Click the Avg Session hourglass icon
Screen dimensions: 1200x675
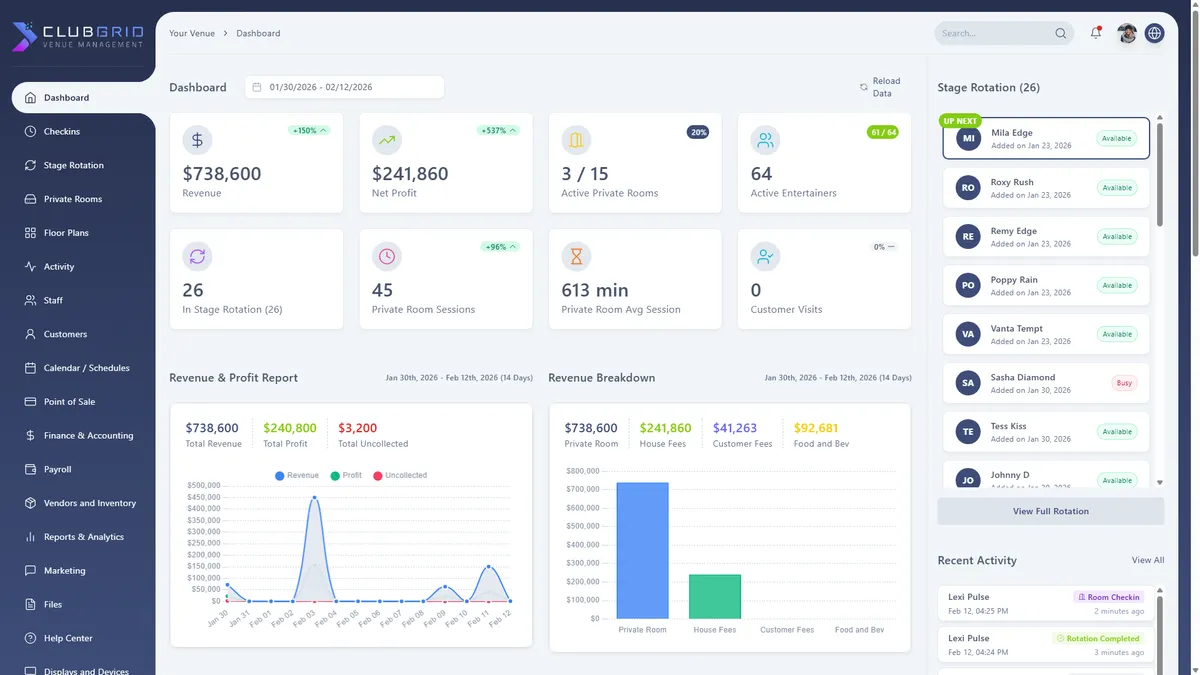click(576, 257)
